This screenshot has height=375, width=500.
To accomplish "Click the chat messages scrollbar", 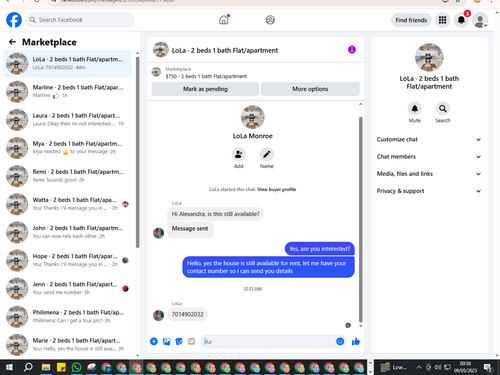I will point(360,220).
